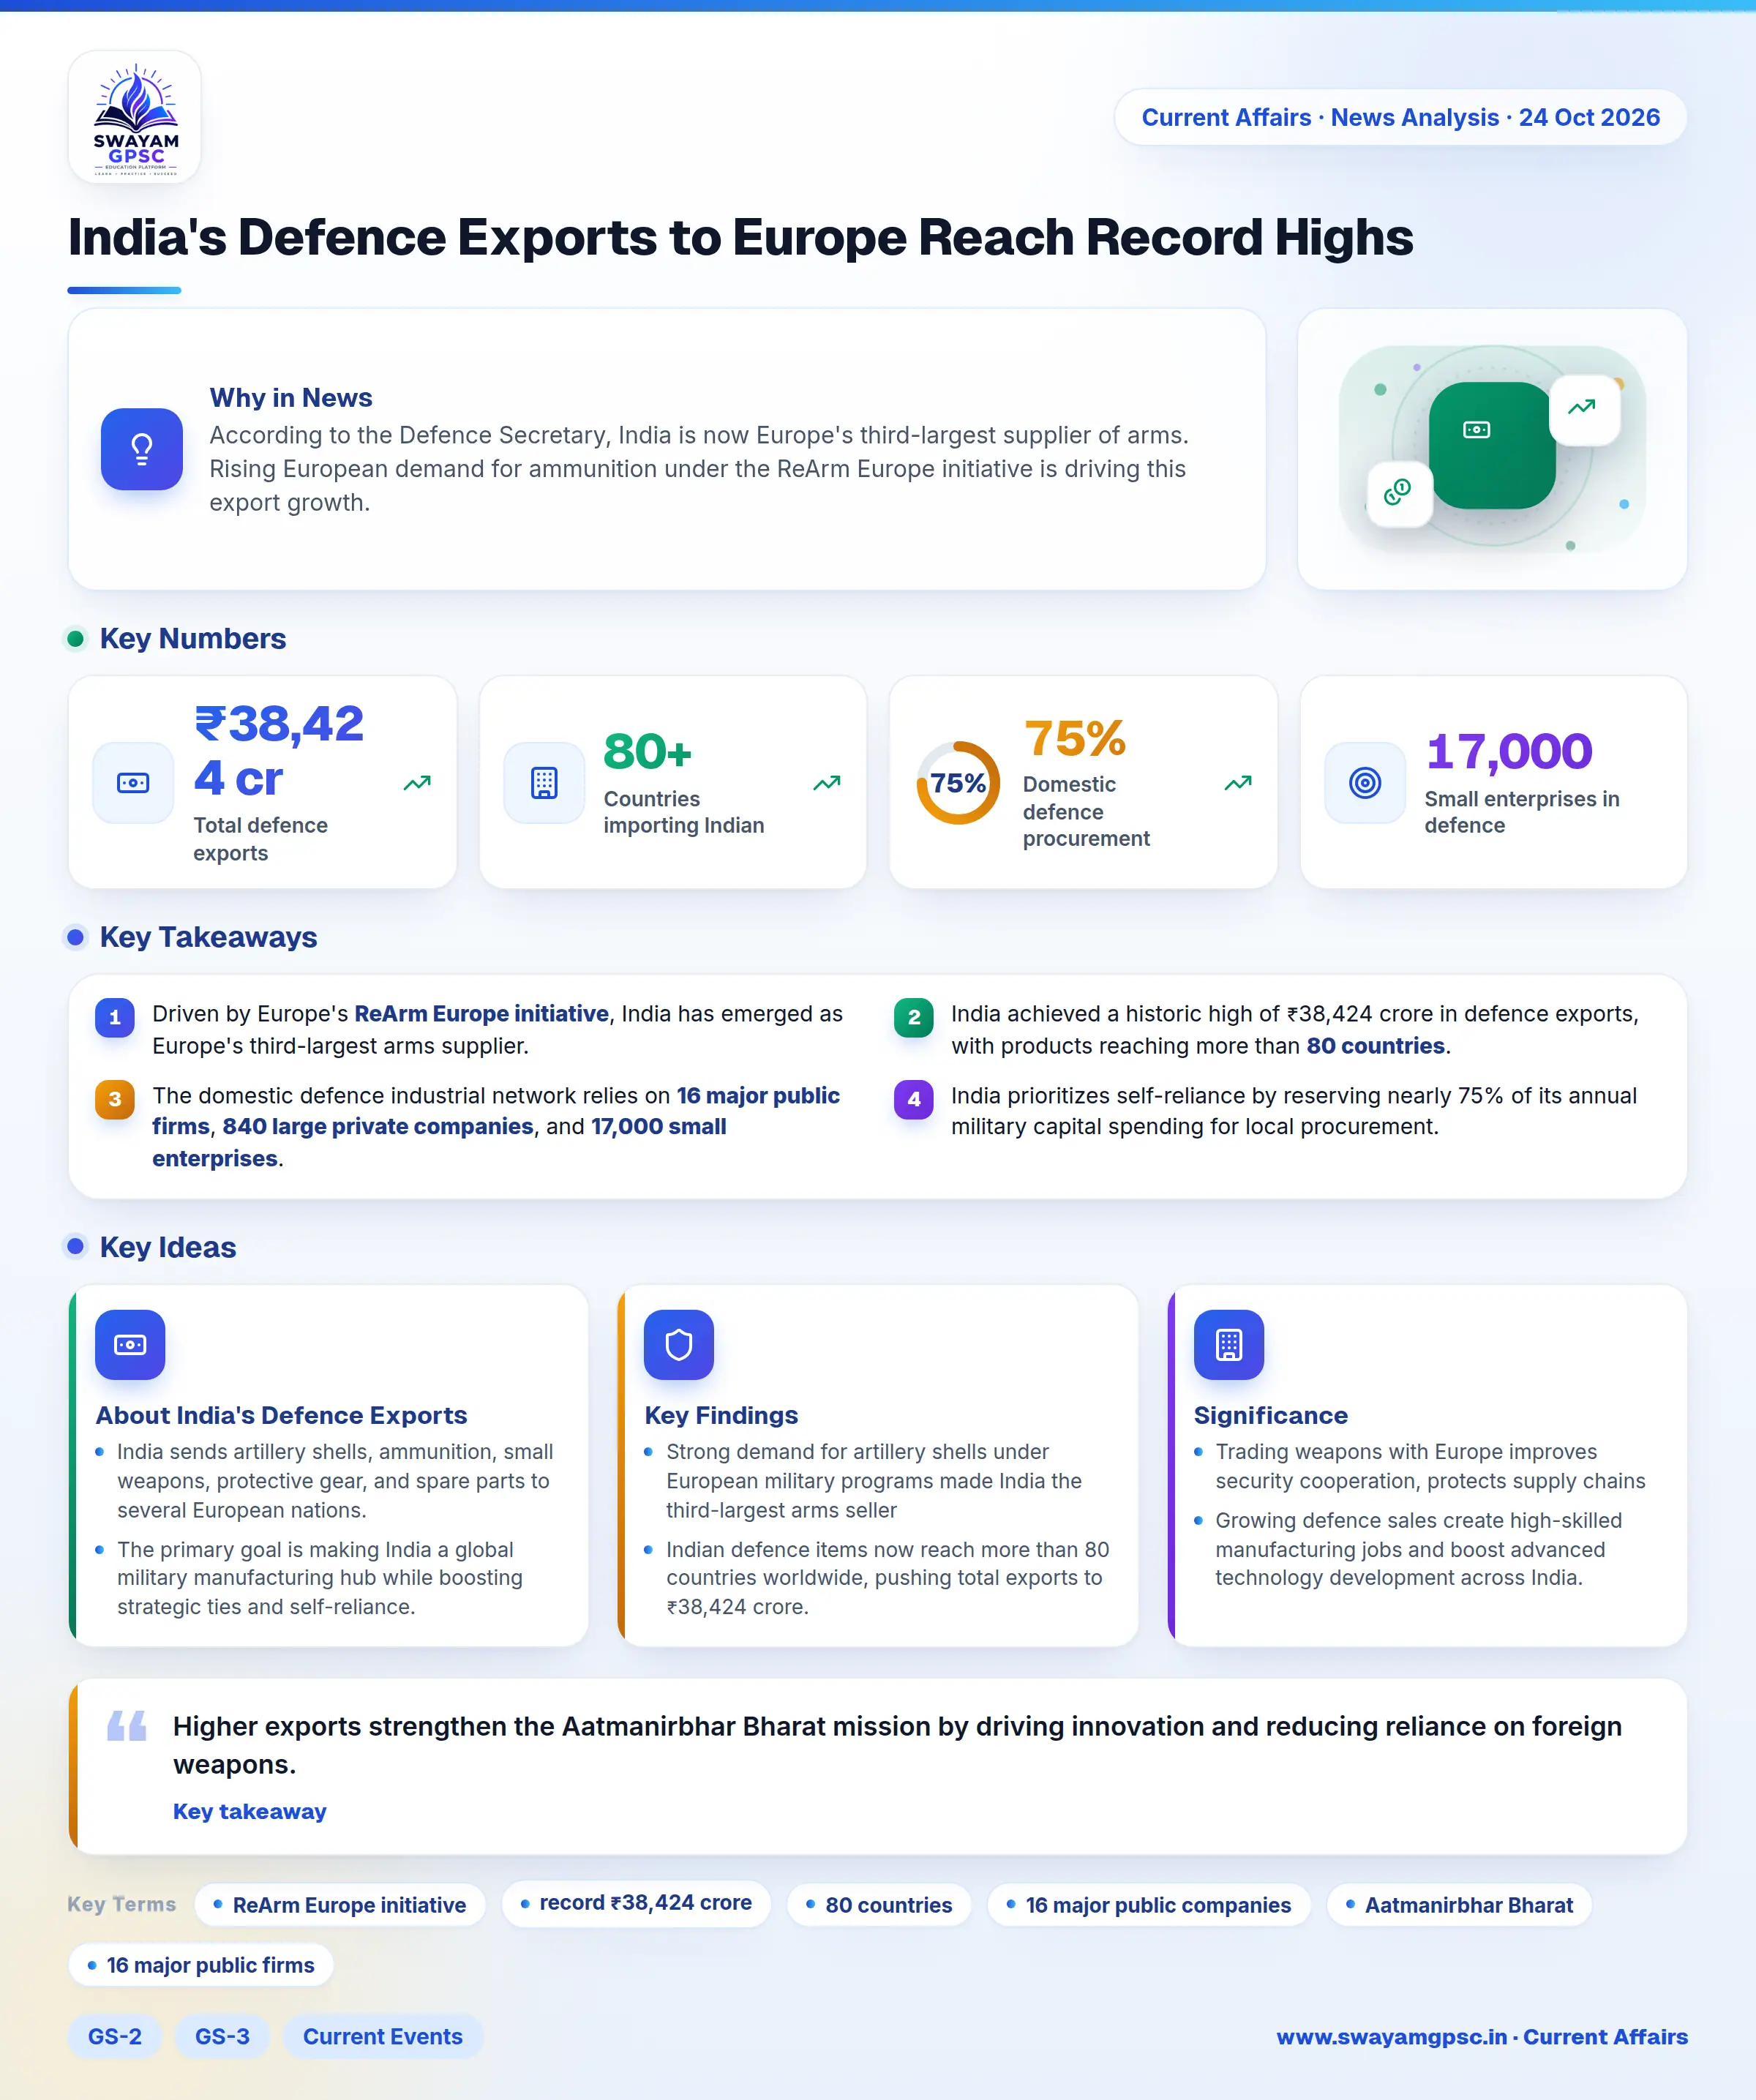Image resolution: width=1756 pixels, height=2100 pixels.
Task: Click the 75% circular progress ring
Action: point(958,783)
